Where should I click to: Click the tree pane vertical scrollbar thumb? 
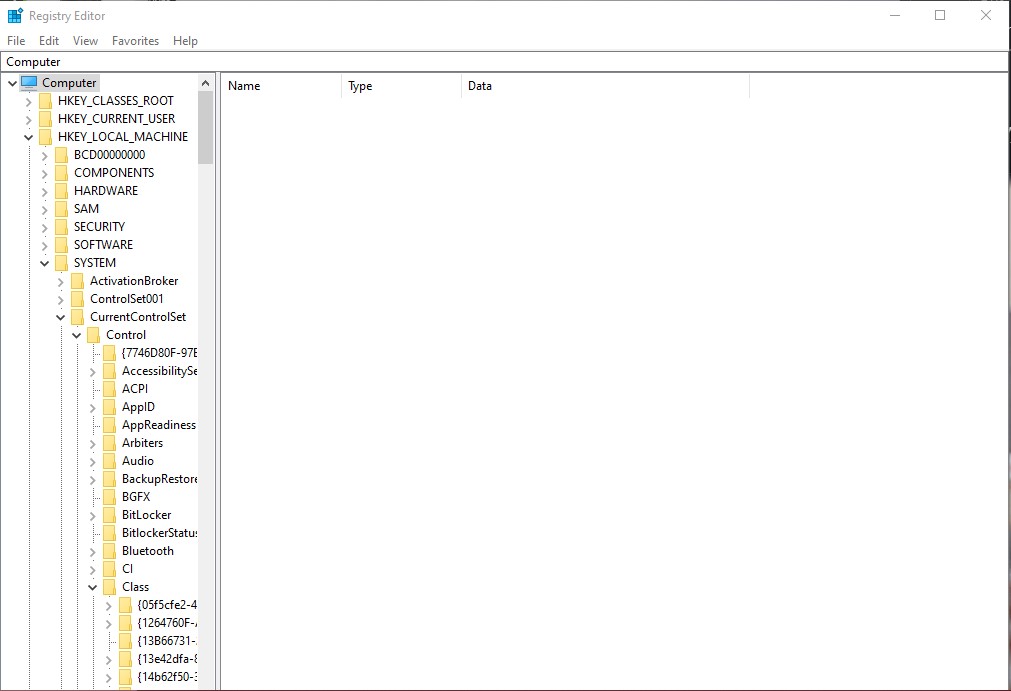tap(206, 128)
